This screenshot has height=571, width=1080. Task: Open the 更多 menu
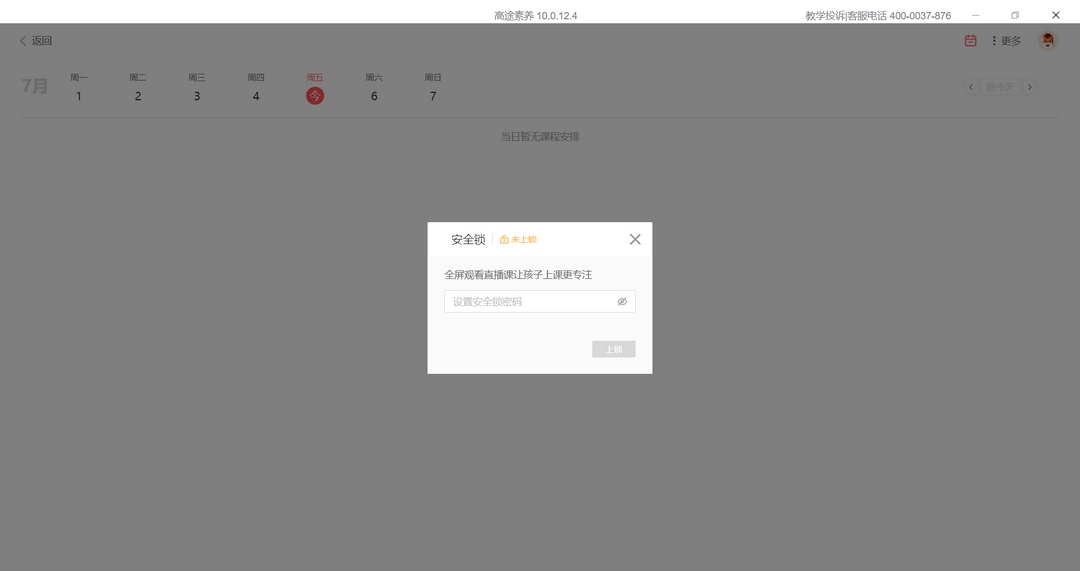[1006, 41]
